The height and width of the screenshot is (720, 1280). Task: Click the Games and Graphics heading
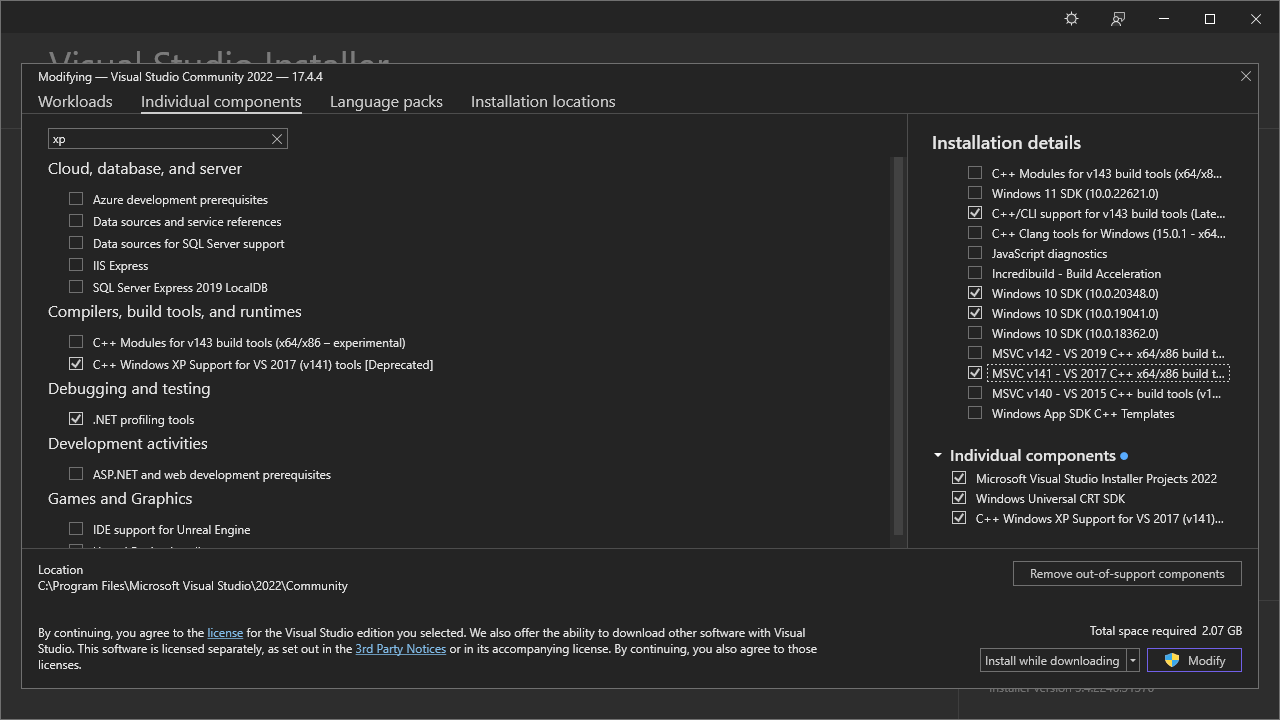[x=120, y=498]
